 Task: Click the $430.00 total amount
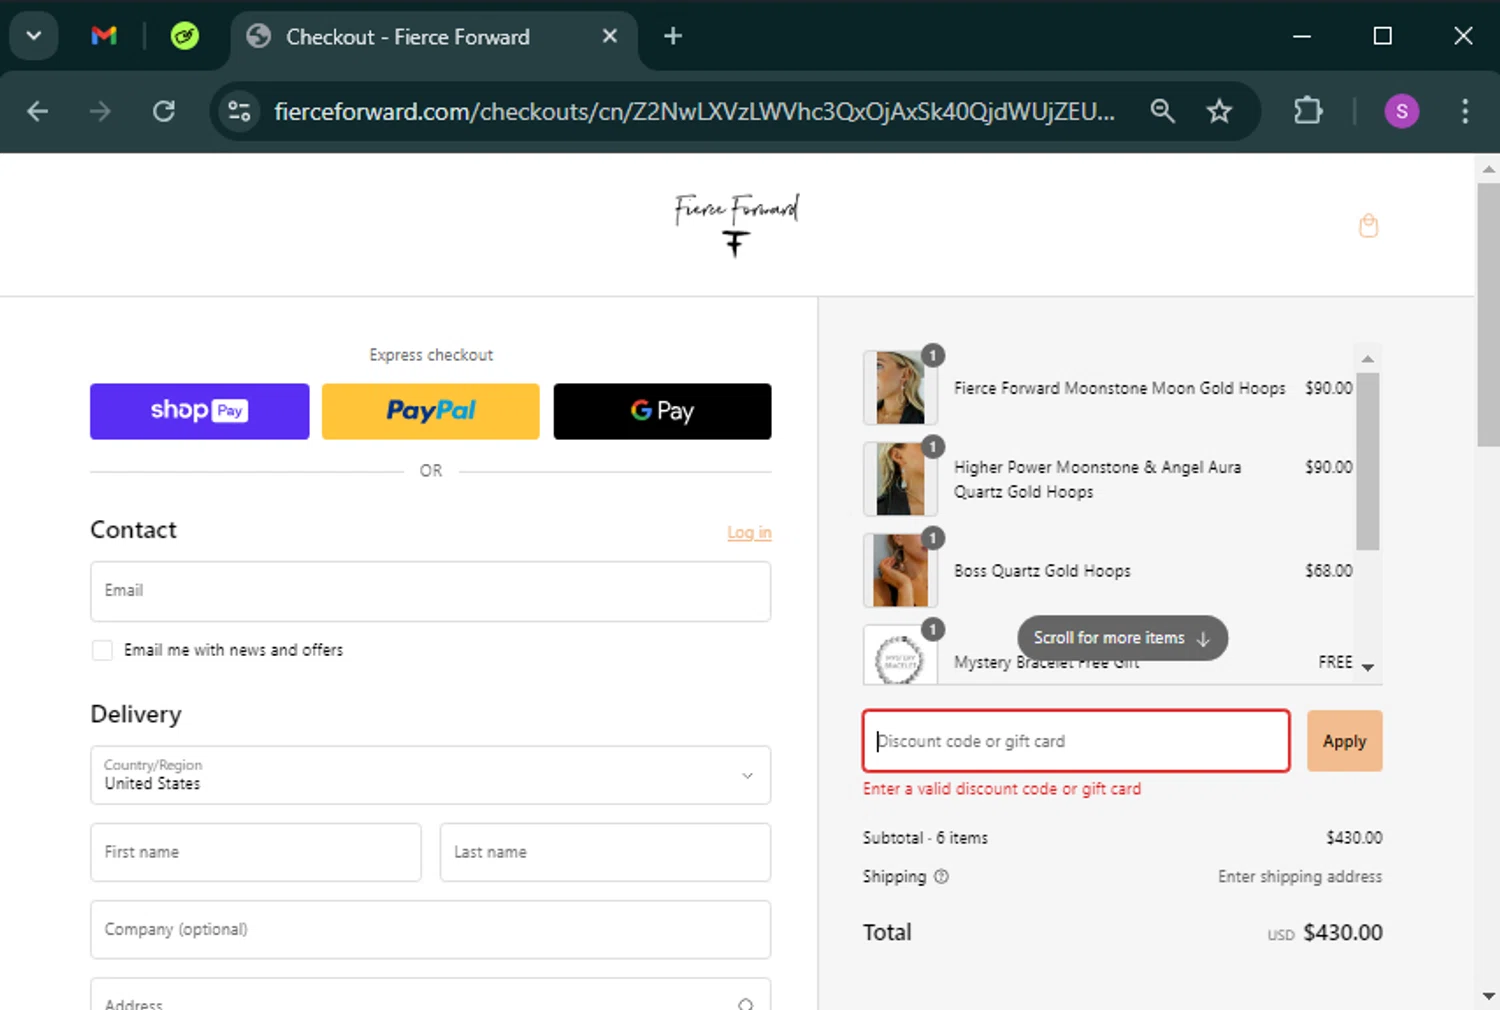(1343, 933)
